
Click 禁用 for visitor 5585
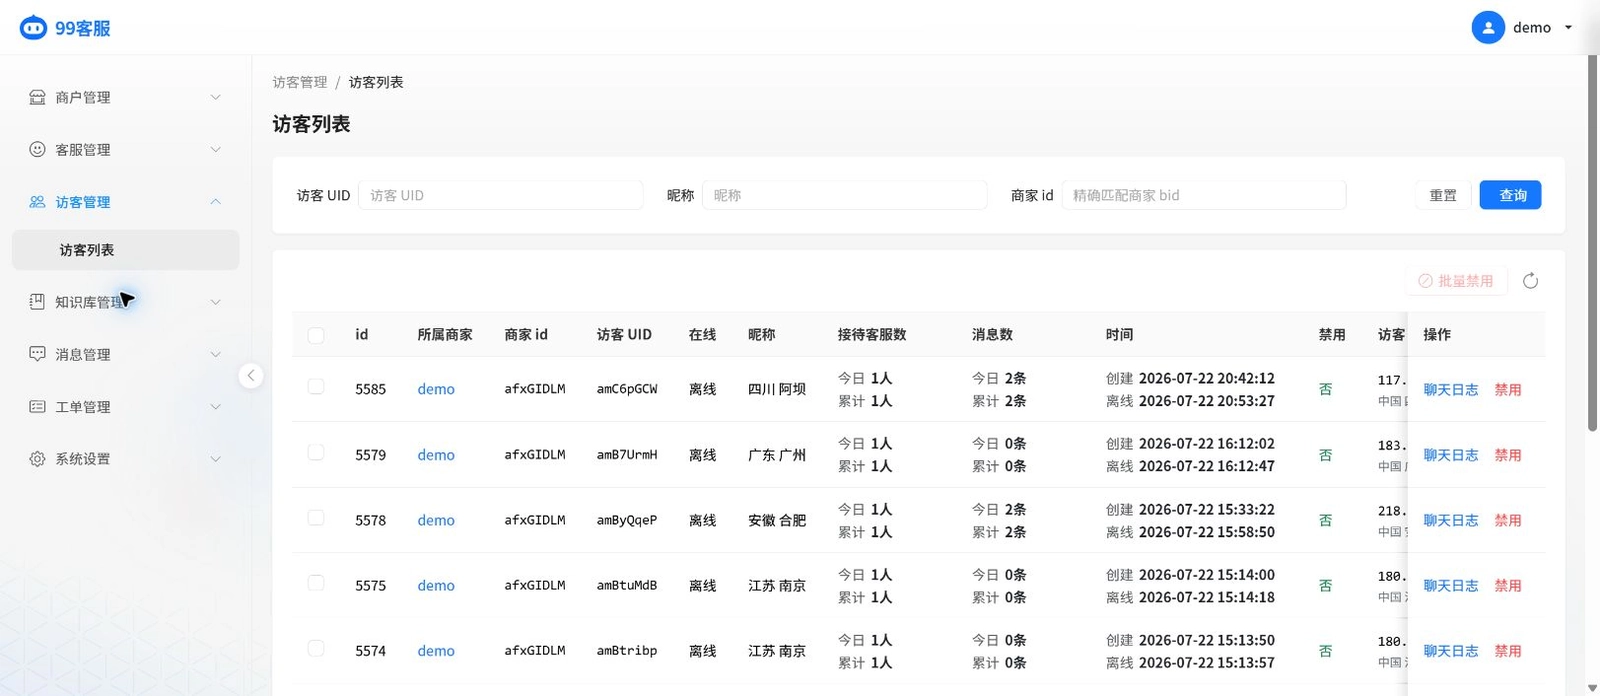[x=1508, y=390]
